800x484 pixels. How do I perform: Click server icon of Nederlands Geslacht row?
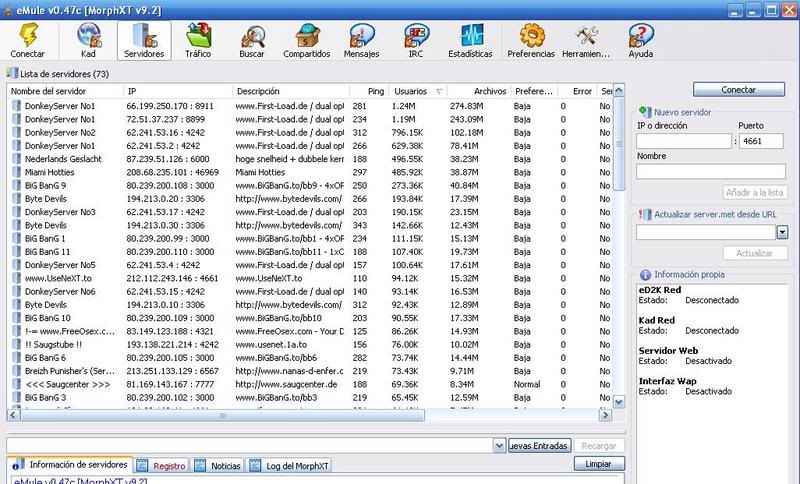pos(16,159)
